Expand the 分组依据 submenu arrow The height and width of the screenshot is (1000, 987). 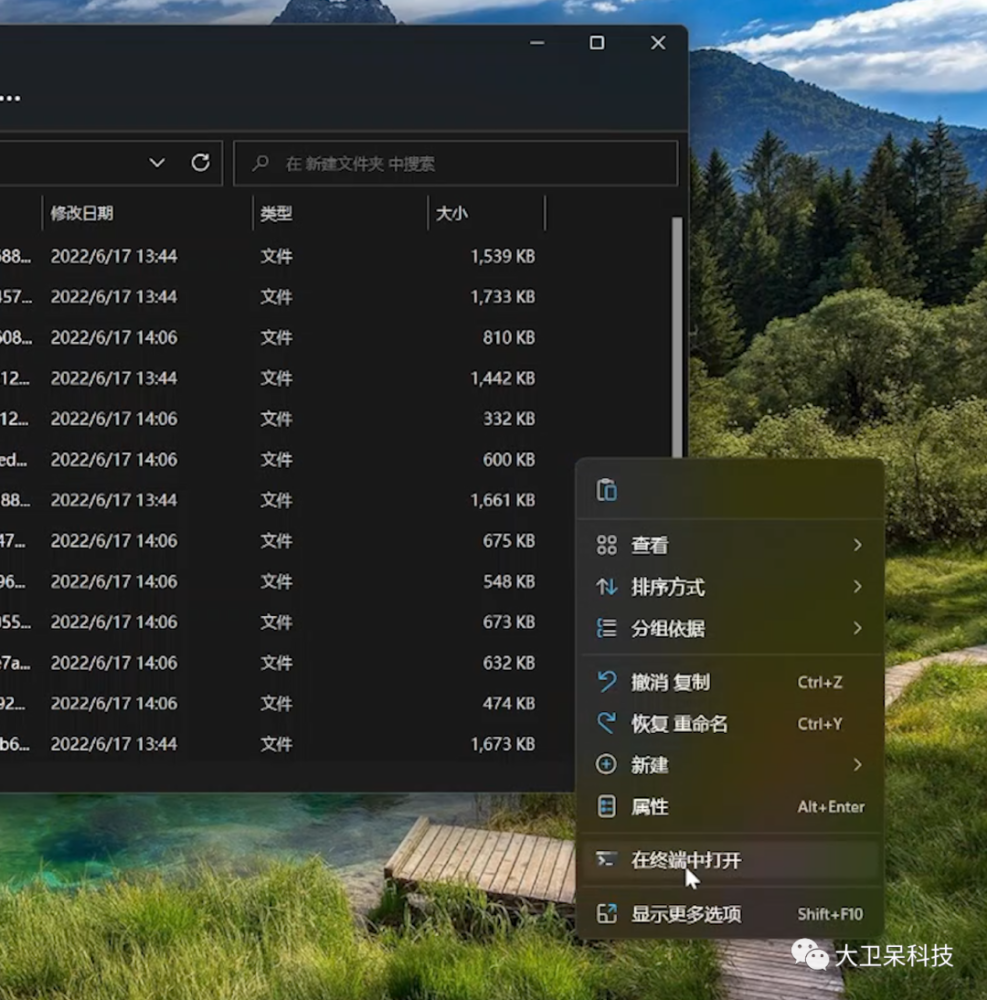point(857,628)
